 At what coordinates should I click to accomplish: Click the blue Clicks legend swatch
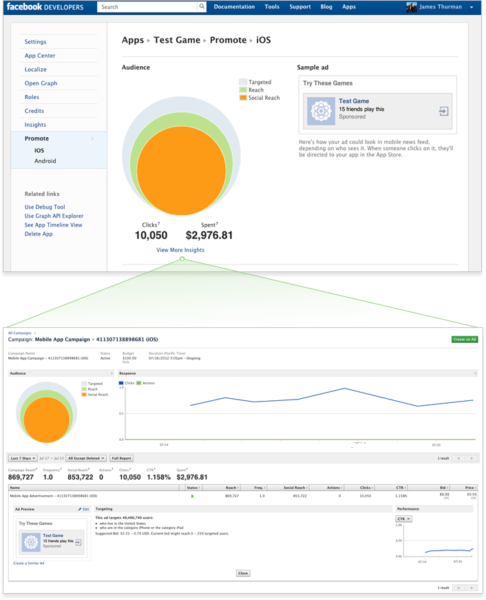pyautogui.click(x=121, y=383)
